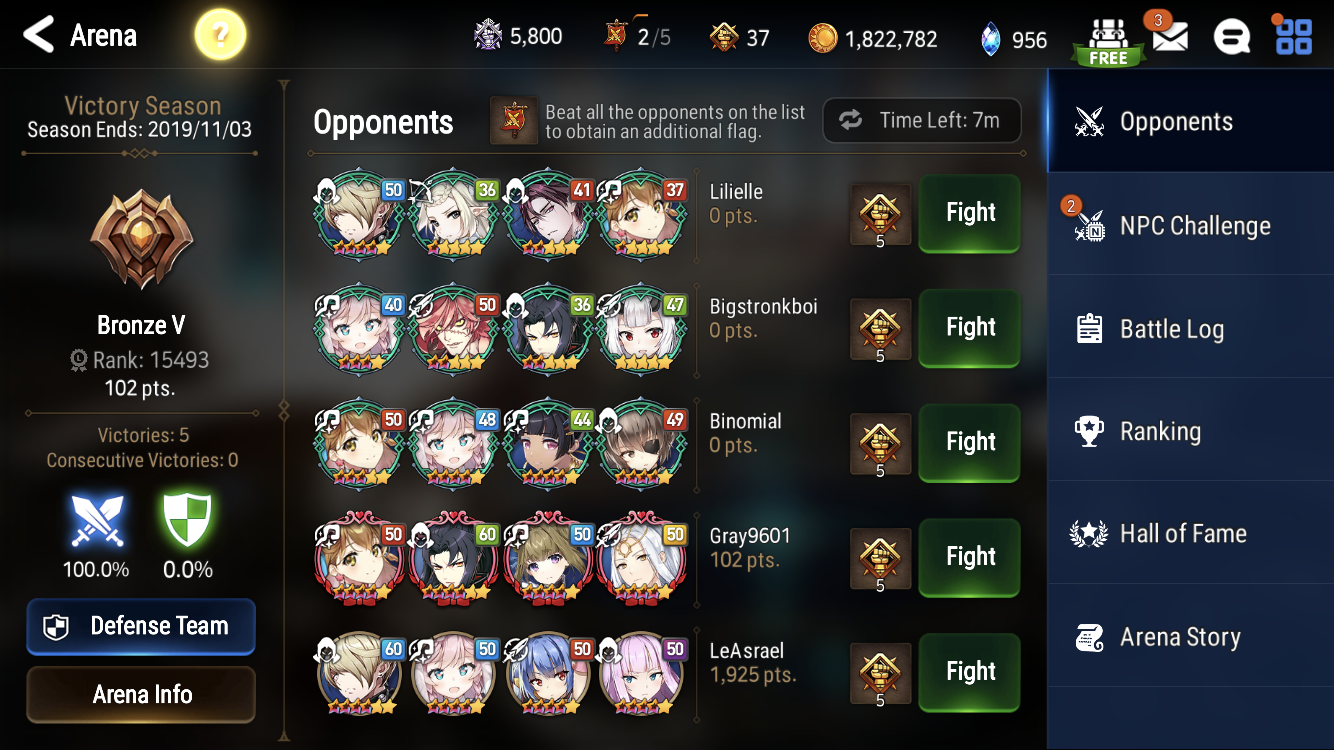Open Arena Info
This screenshot has height=750, width=1334.
(x=141, y=694)
